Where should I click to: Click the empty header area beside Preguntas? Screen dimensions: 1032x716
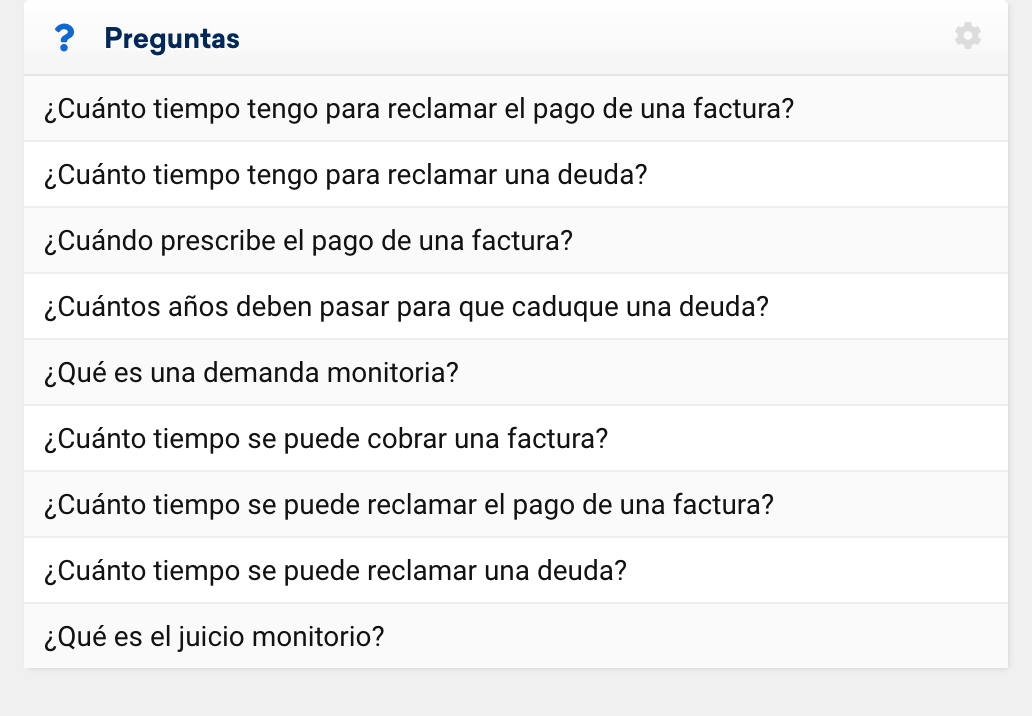[600, 39]
